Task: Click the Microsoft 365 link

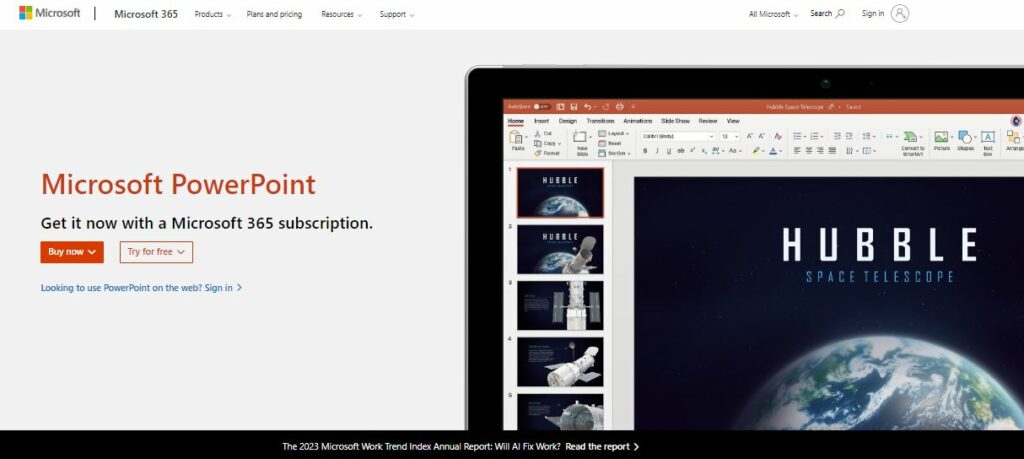Action: 146,14
